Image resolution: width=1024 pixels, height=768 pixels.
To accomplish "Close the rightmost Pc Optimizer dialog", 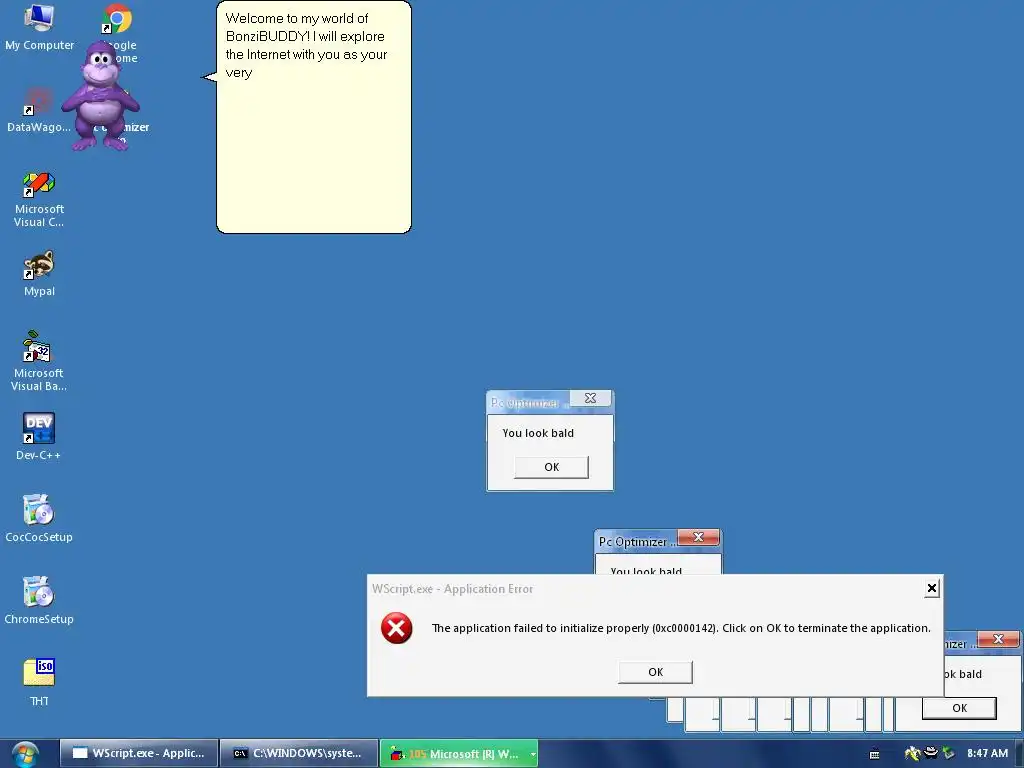I will 998,639.
